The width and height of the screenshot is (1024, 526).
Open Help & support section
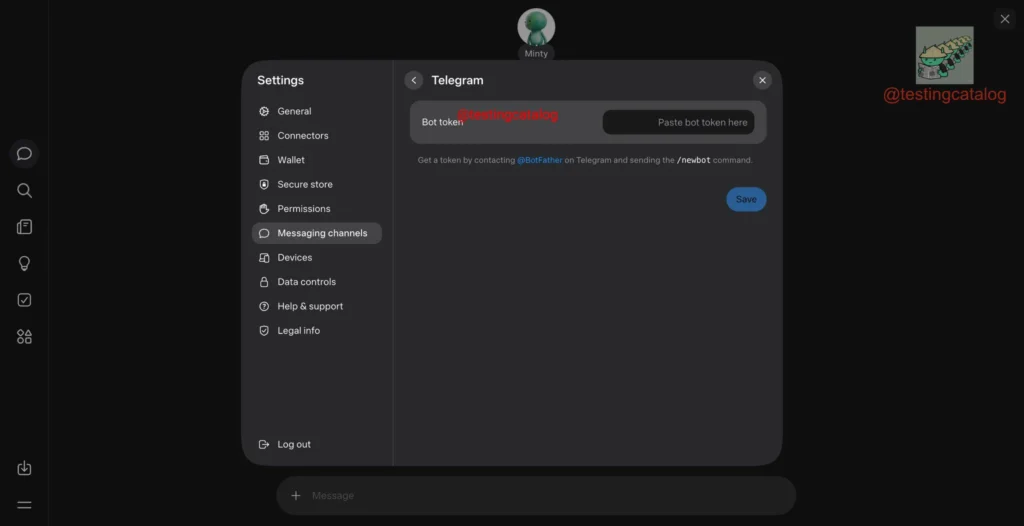[317, 306]
